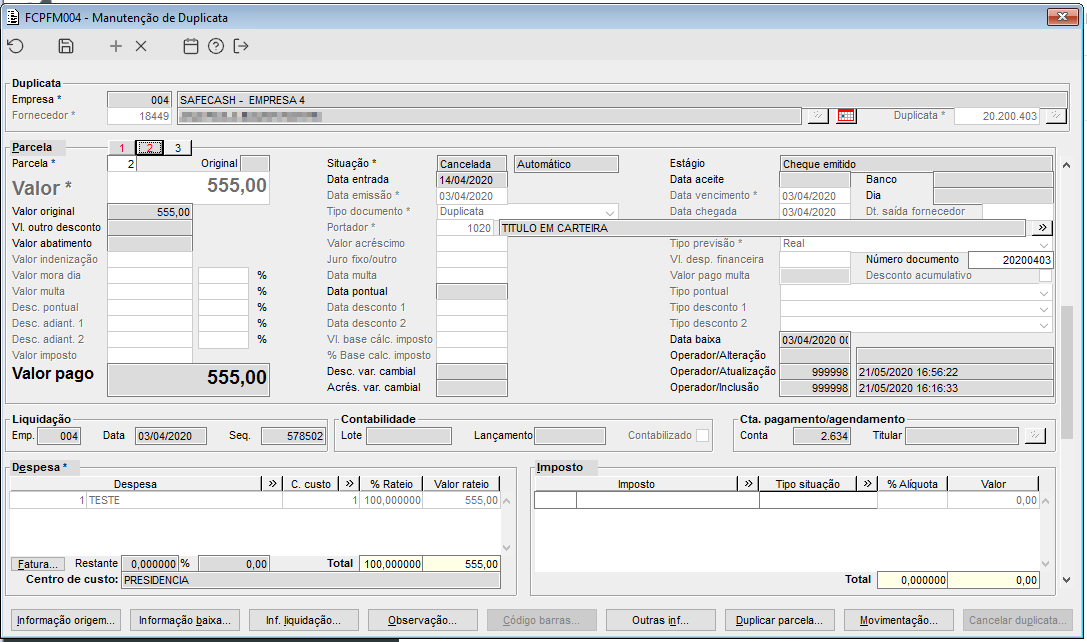
Task: Open the Tipo desconto 2 dropdown
Action: (x=1044, y=324)
